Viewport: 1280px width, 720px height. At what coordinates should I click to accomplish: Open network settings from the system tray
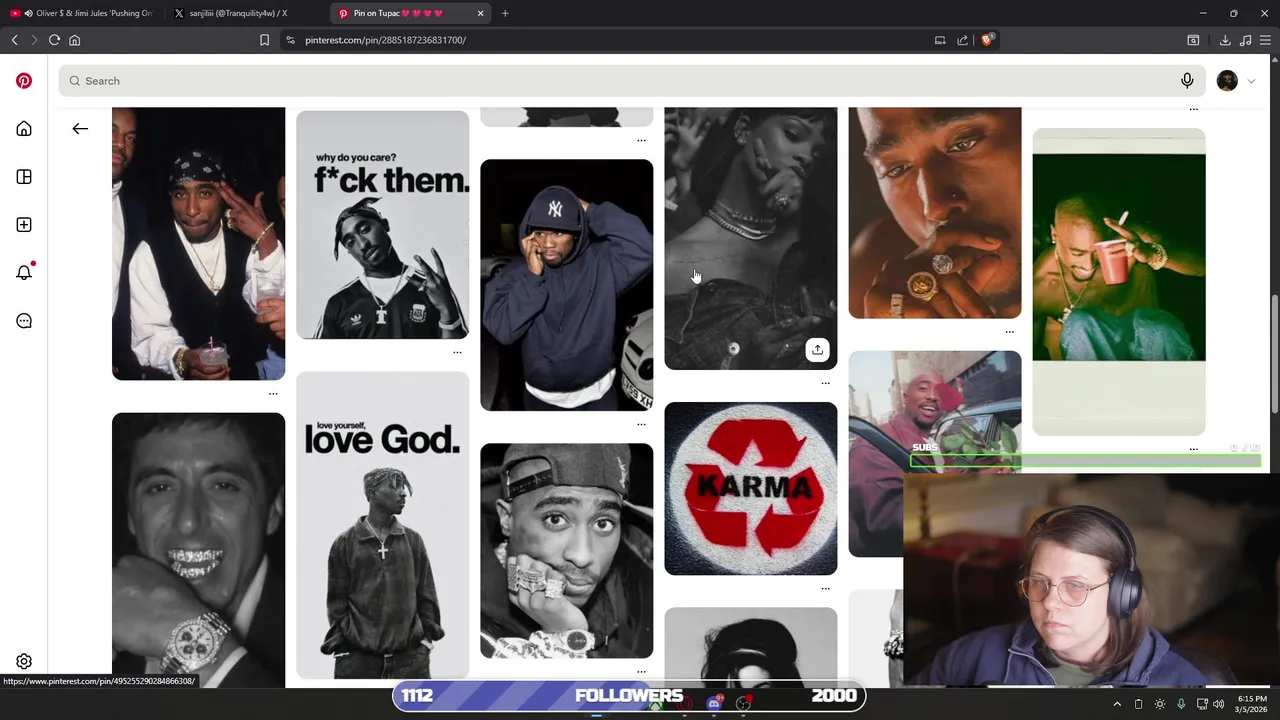point(1202,704)
